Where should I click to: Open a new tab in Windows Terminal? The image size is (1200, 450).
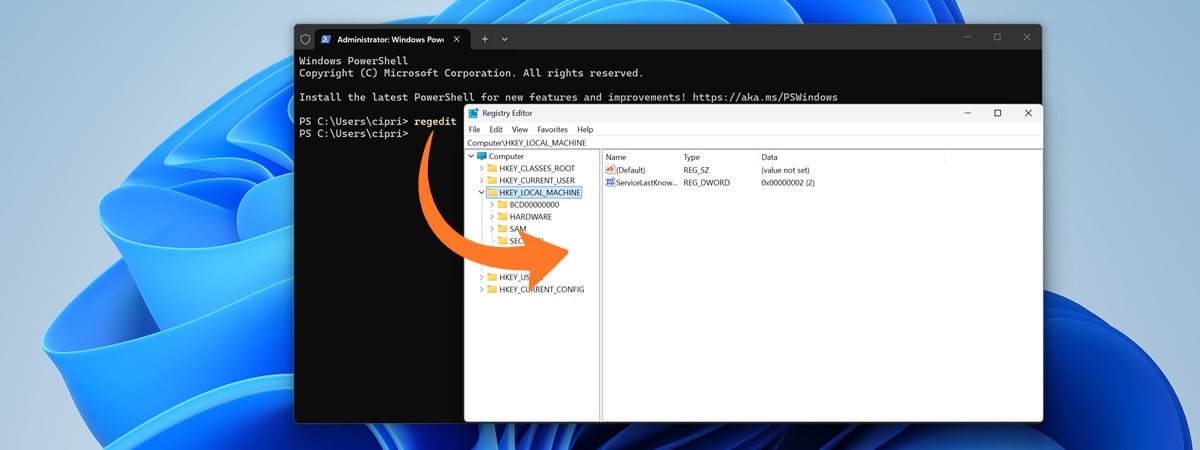[485, 39]
